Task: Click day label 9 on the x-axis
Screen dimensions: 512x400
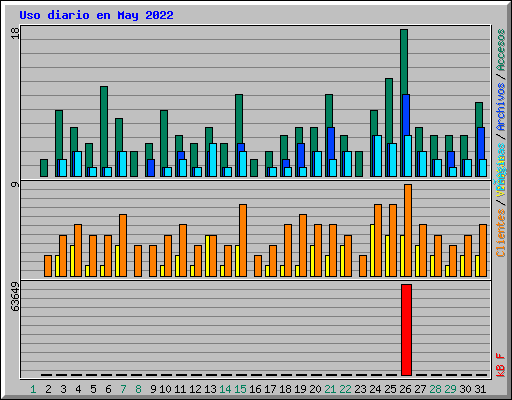Action: tap(153, 389)
